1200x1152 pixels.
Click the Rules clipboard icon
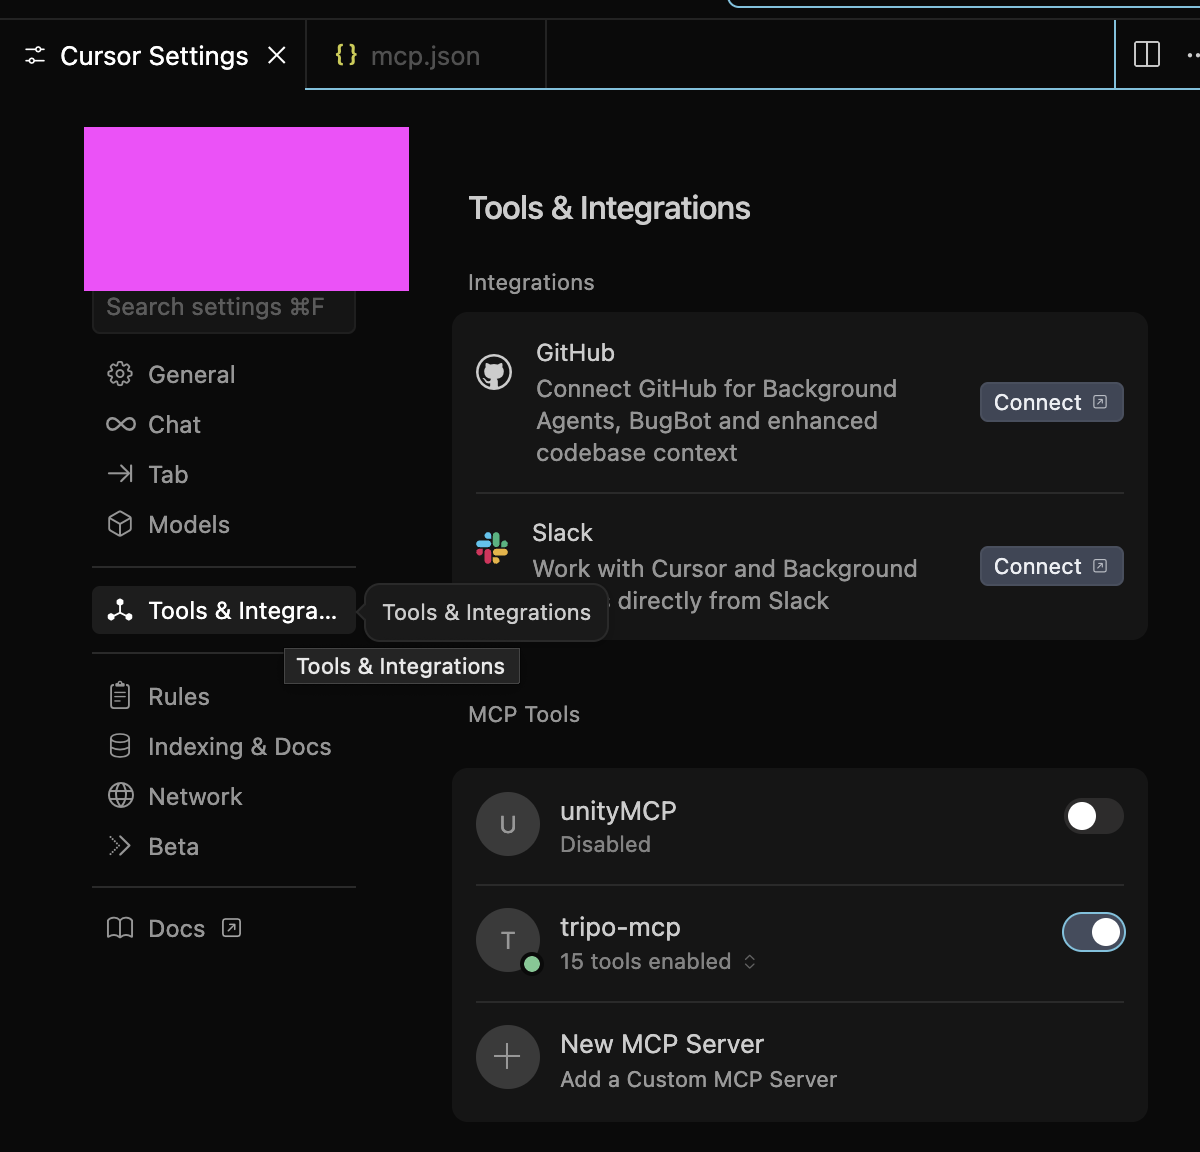[x=120, y=696]
